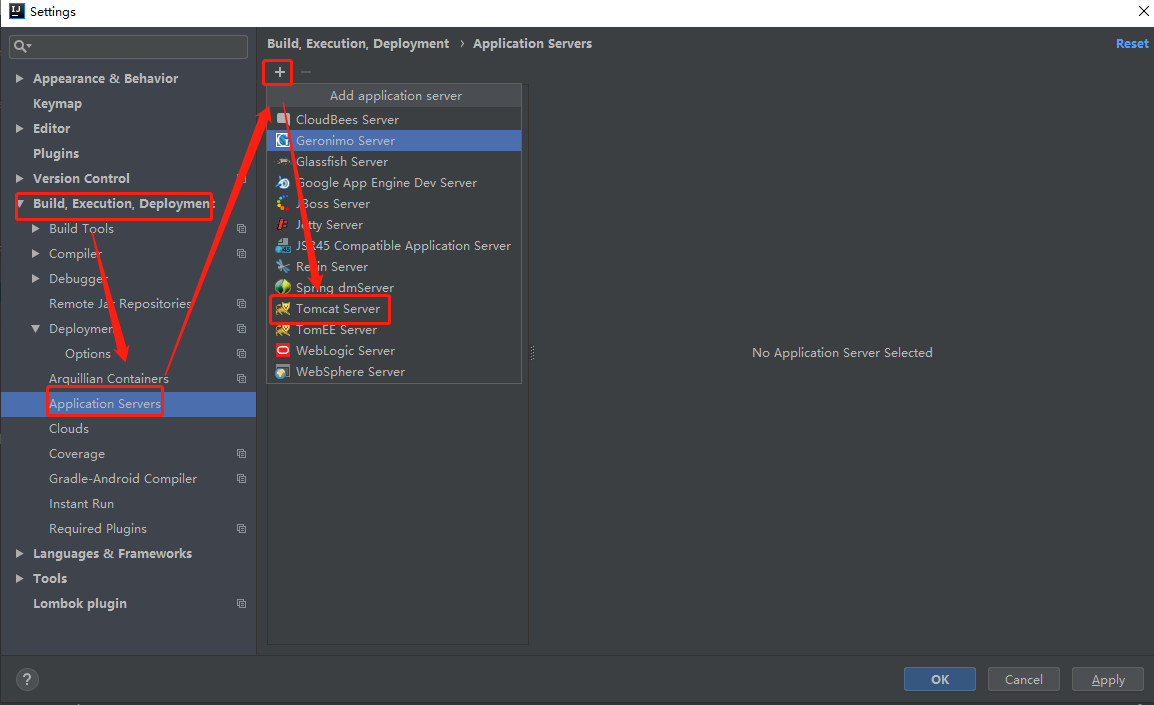Open Lombok plugin settings
Screen dimensions: 1154x705
(79, 603)
